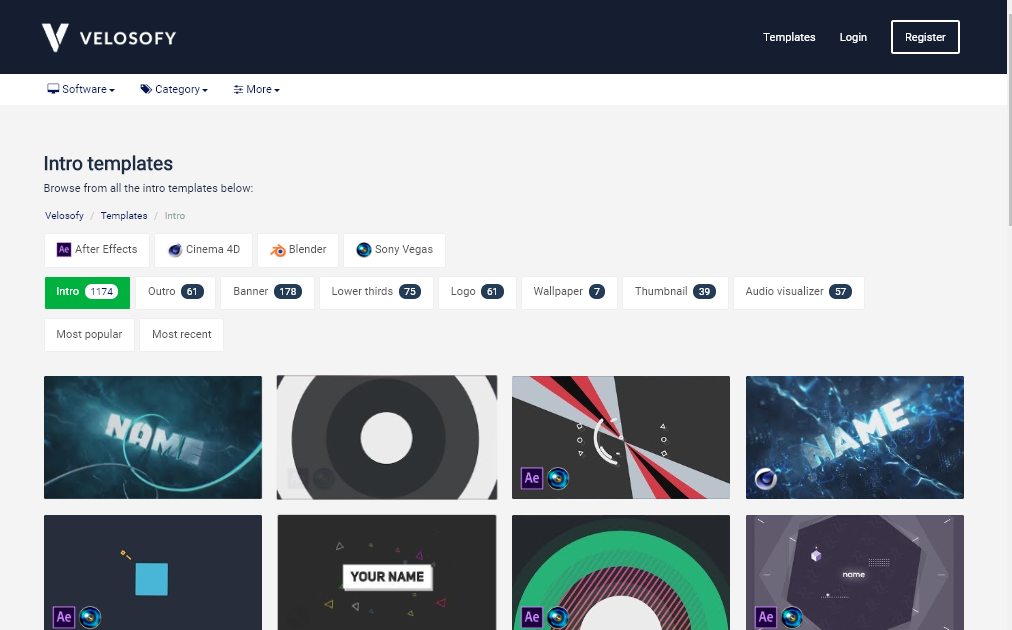Click Ae icon on purple hexagon thumbnail
Image resolution: width=1012 pixels, height=630 pixels.
766,617
